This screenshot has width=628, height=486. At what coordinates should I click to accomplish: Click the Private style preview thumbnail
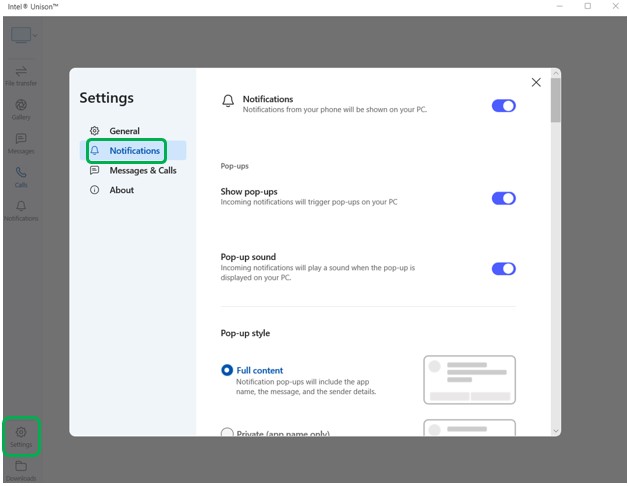[469, 428]
